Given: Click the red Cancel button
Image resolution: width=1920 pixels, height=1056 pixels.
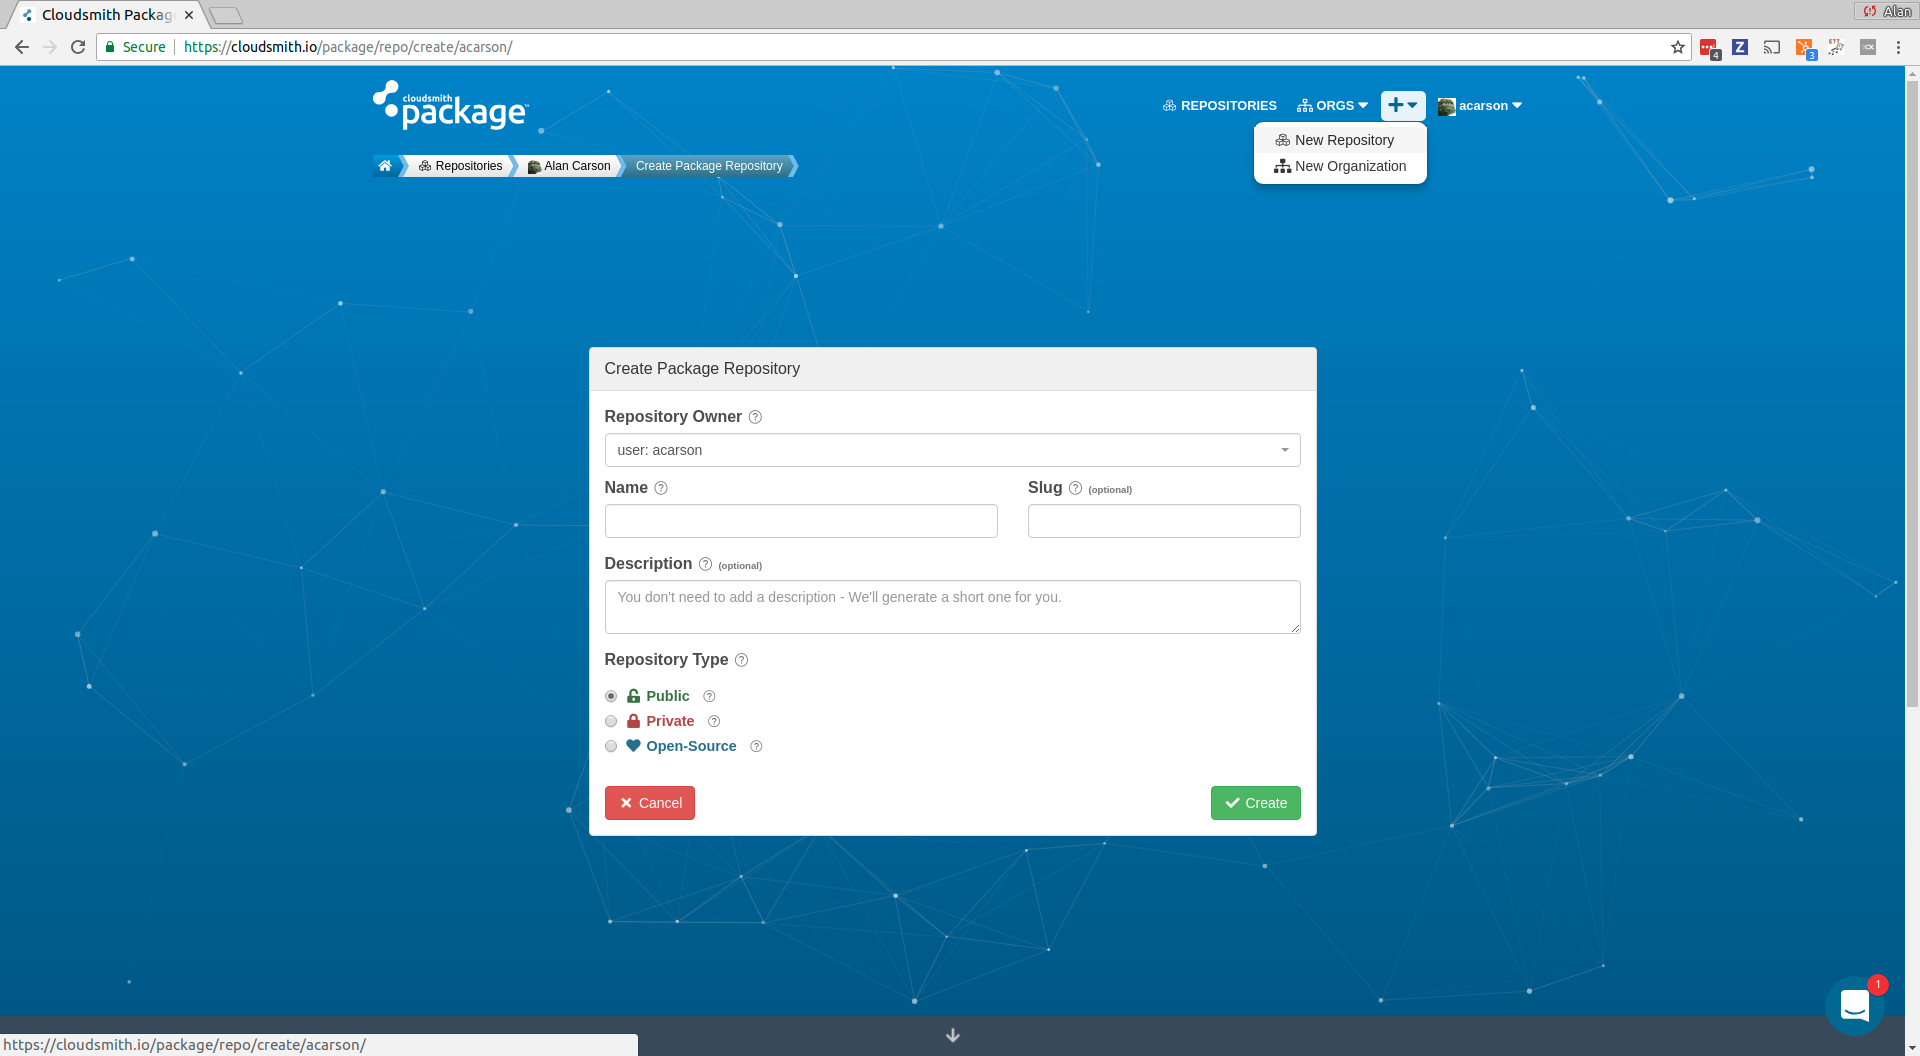Looking at the screenshot, I should pyautogui.click(x=650, y=803).
